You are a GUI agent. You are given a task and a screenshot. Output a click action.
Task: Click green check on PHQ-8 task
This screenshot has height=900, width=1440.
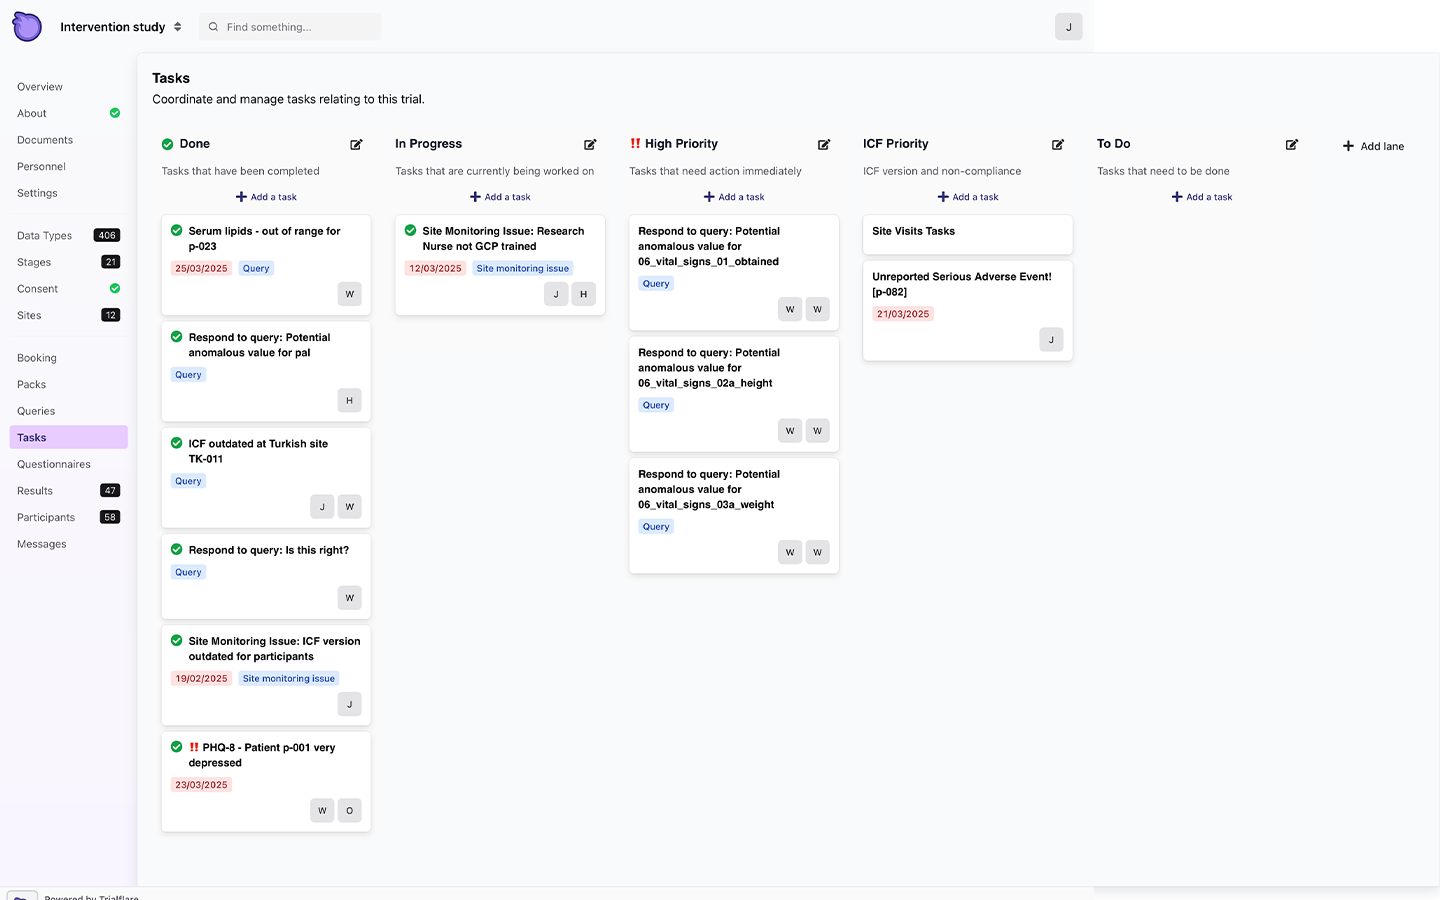[x=176, y=747]
